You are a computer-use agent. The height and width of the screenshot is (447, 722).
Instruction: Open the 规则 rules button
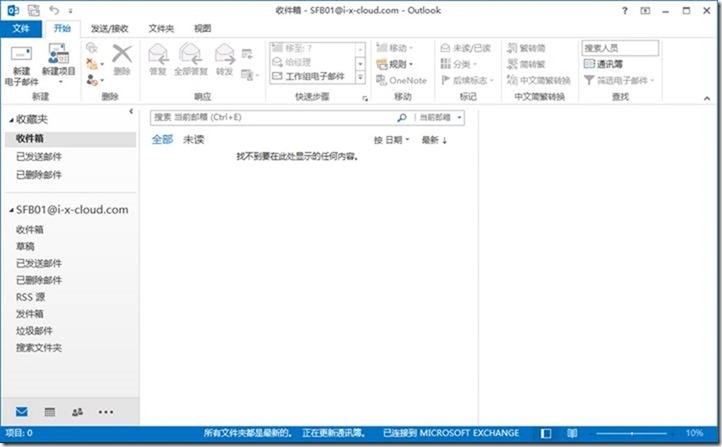(395, 64)
